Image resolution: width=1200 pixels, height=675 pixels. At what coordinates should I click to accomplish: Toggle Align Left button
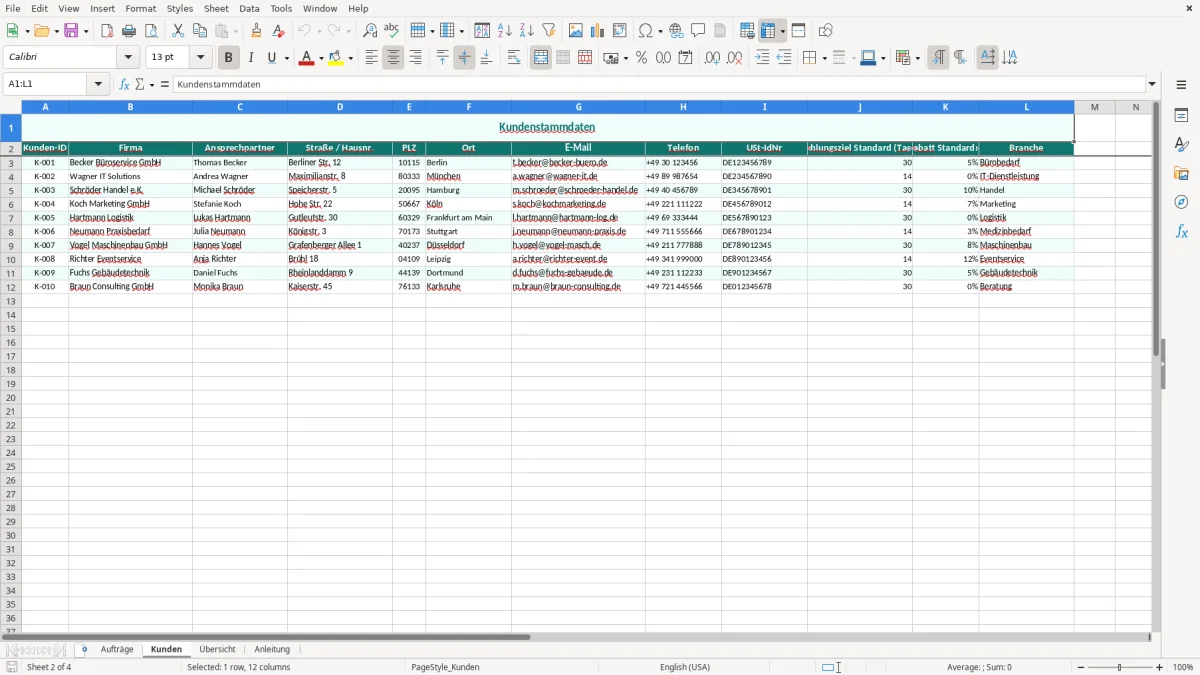[x=371, y=58]
